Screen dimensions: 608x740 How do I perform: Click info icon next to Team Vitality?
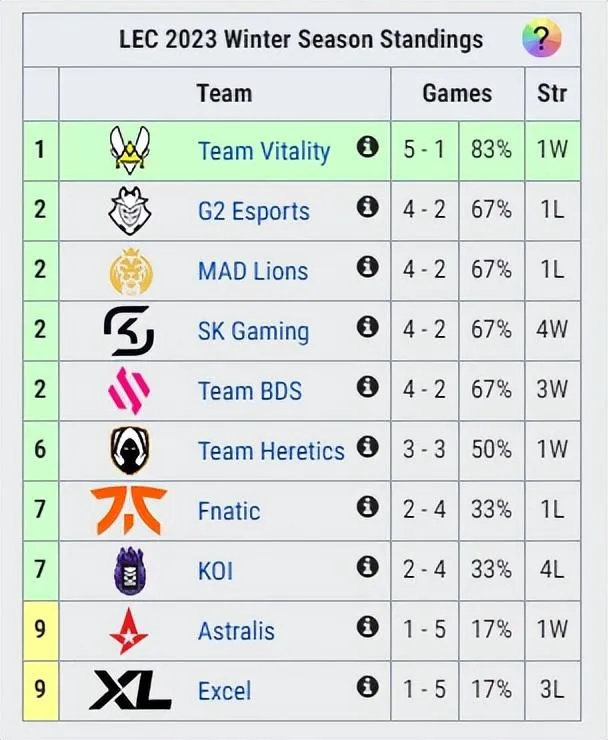368,147
